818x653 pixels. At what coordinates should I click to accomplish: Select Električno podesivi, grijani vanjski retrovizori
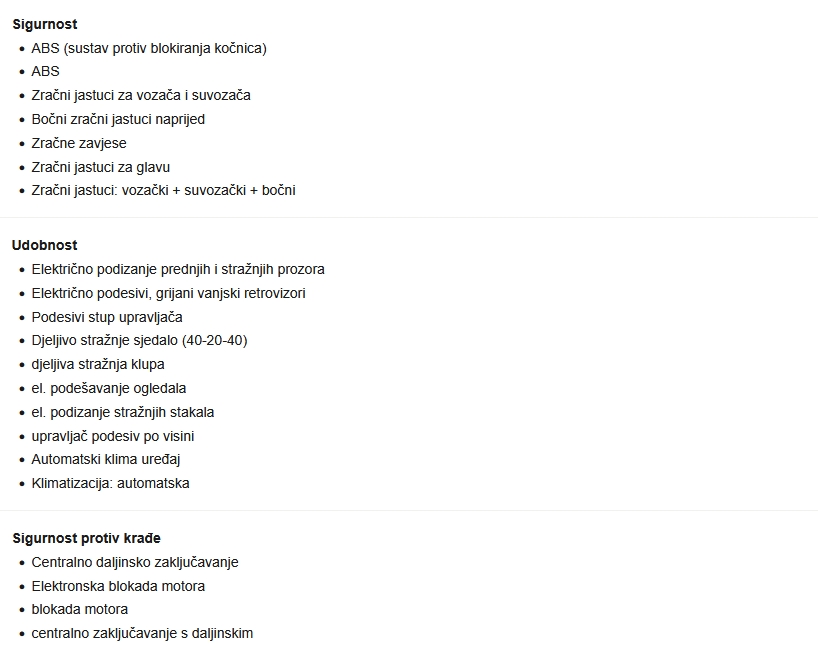coord(168,293)
